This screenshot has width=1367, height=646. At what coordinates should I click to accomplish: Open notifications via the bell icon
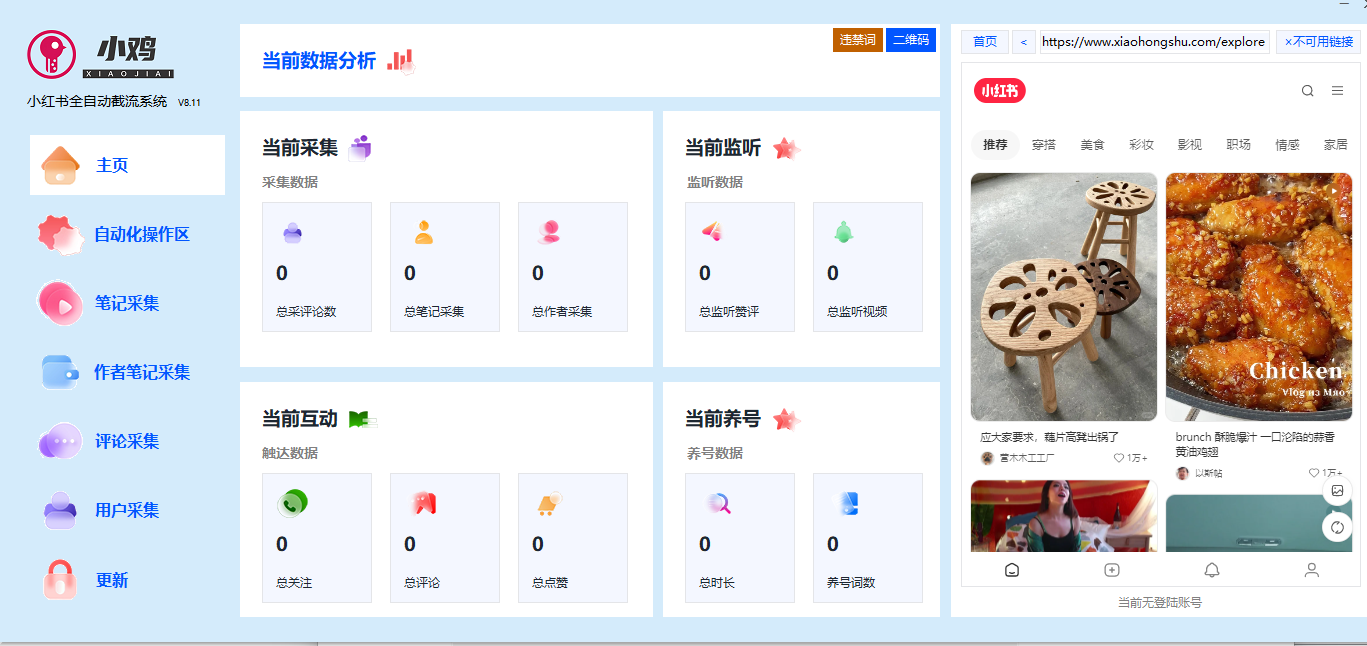[x=1212, y=569]
